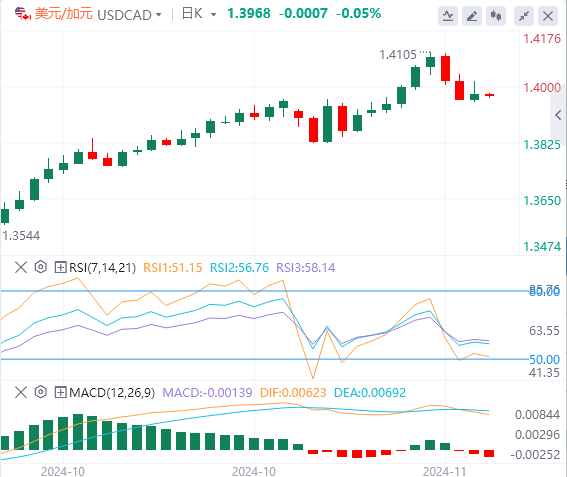
Task: Open MACD indicator settings hexagon icon
Action: (40, 392)
